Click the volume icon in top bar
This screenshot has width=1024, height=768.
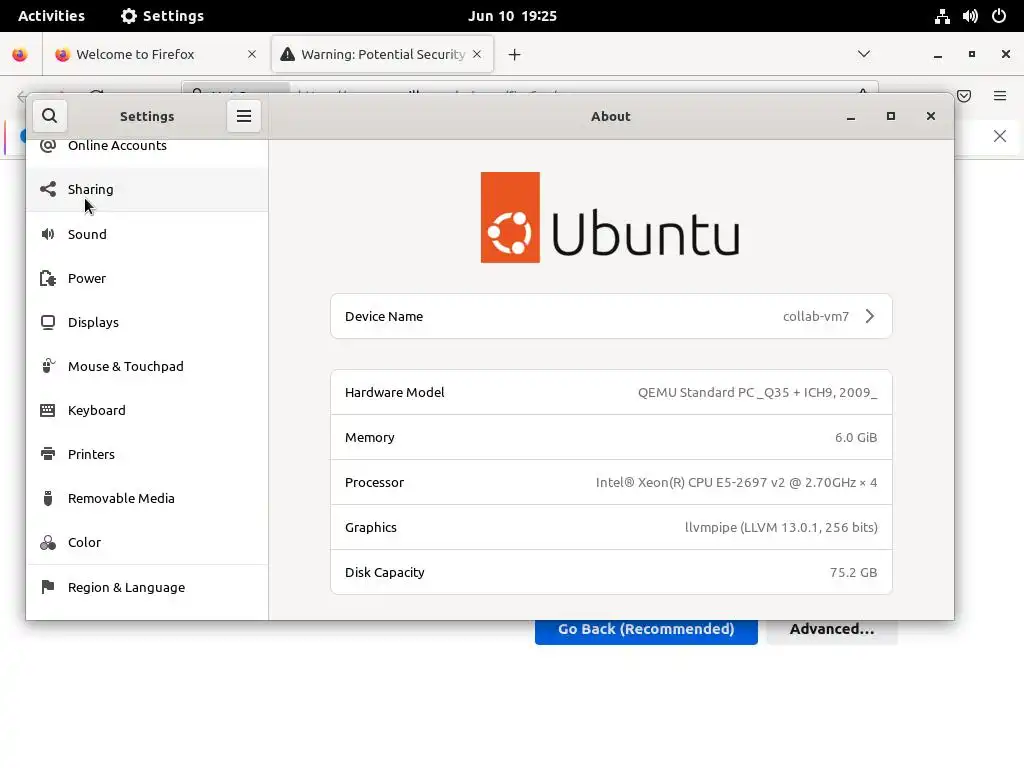pos(970,16)
